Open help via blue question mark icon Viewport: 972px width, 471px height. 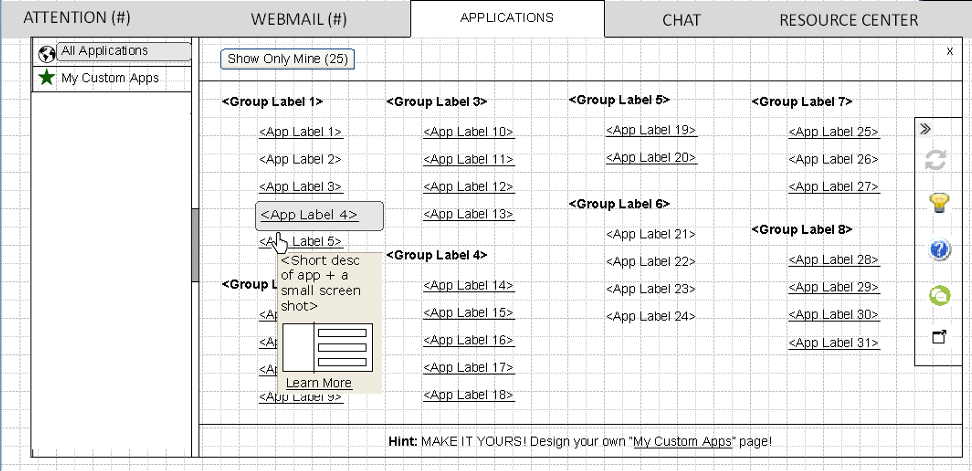coord(939,250)
